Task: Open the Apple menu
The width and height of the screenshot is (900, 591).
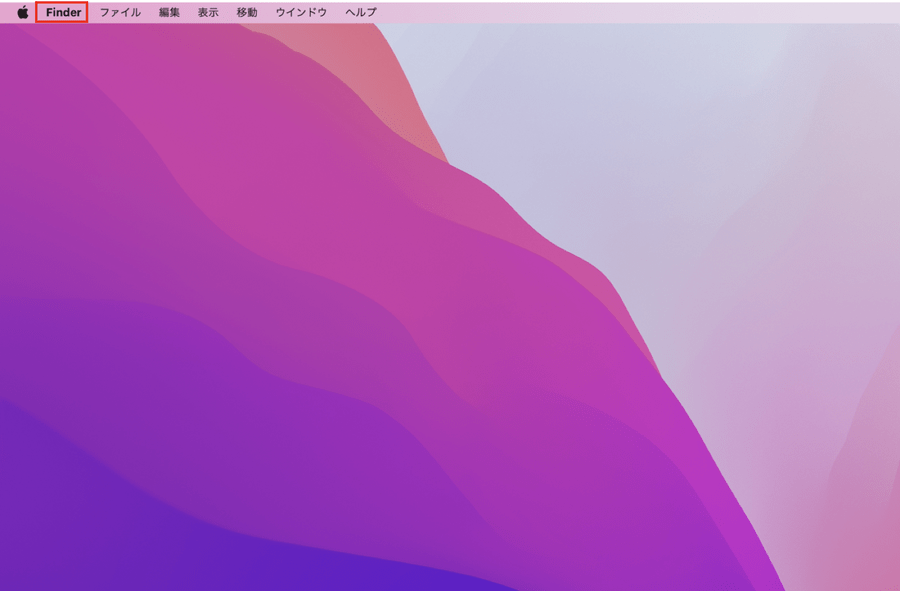Action: click(23, 12)
